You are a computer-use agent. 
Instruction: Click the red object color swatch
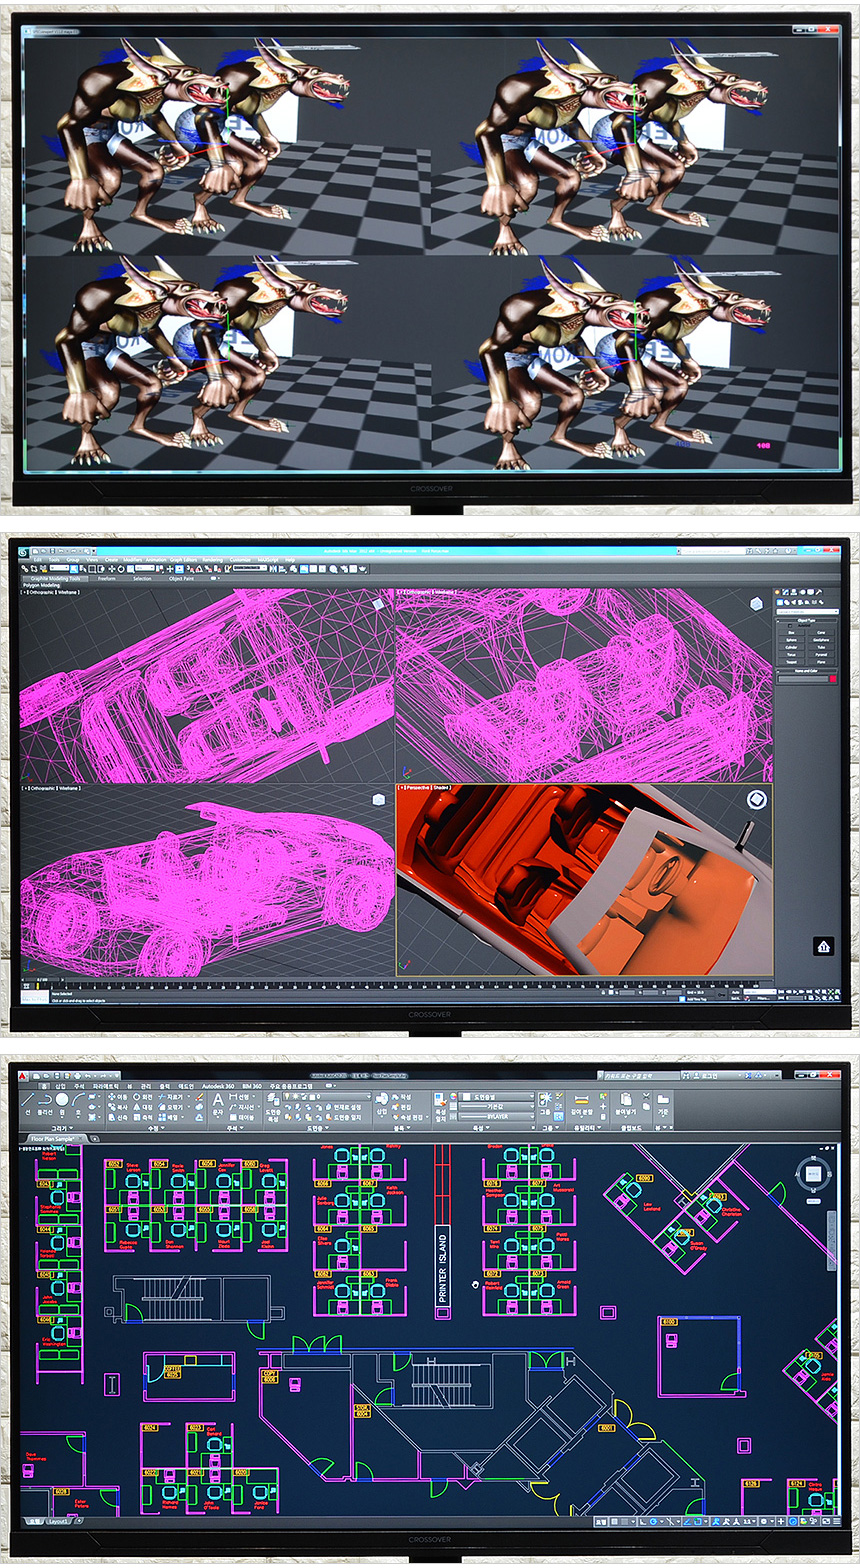click(x=831, y=679)
